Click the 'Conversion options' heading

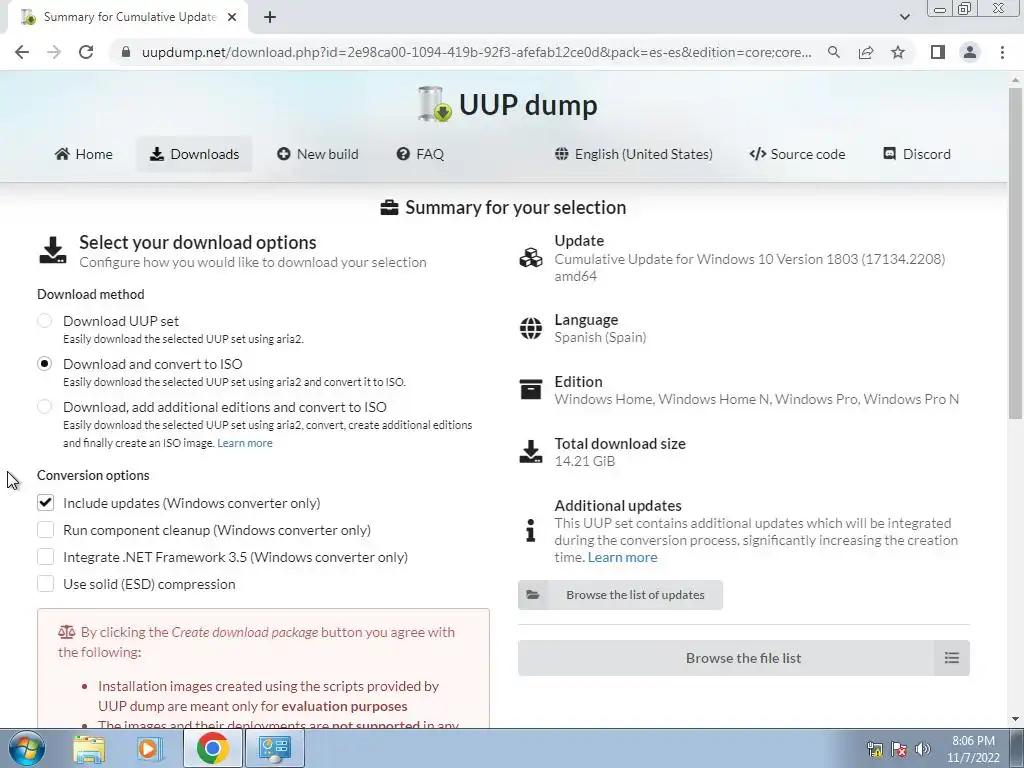pos(93,475)
